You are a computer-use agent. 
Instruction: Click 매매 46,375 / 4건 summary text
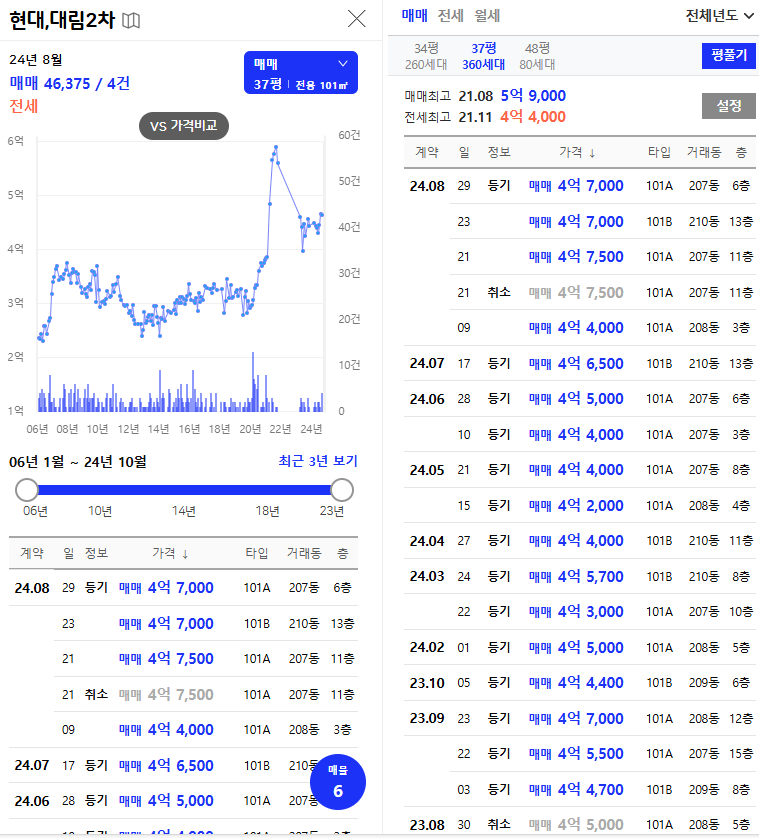click(69, 83)
